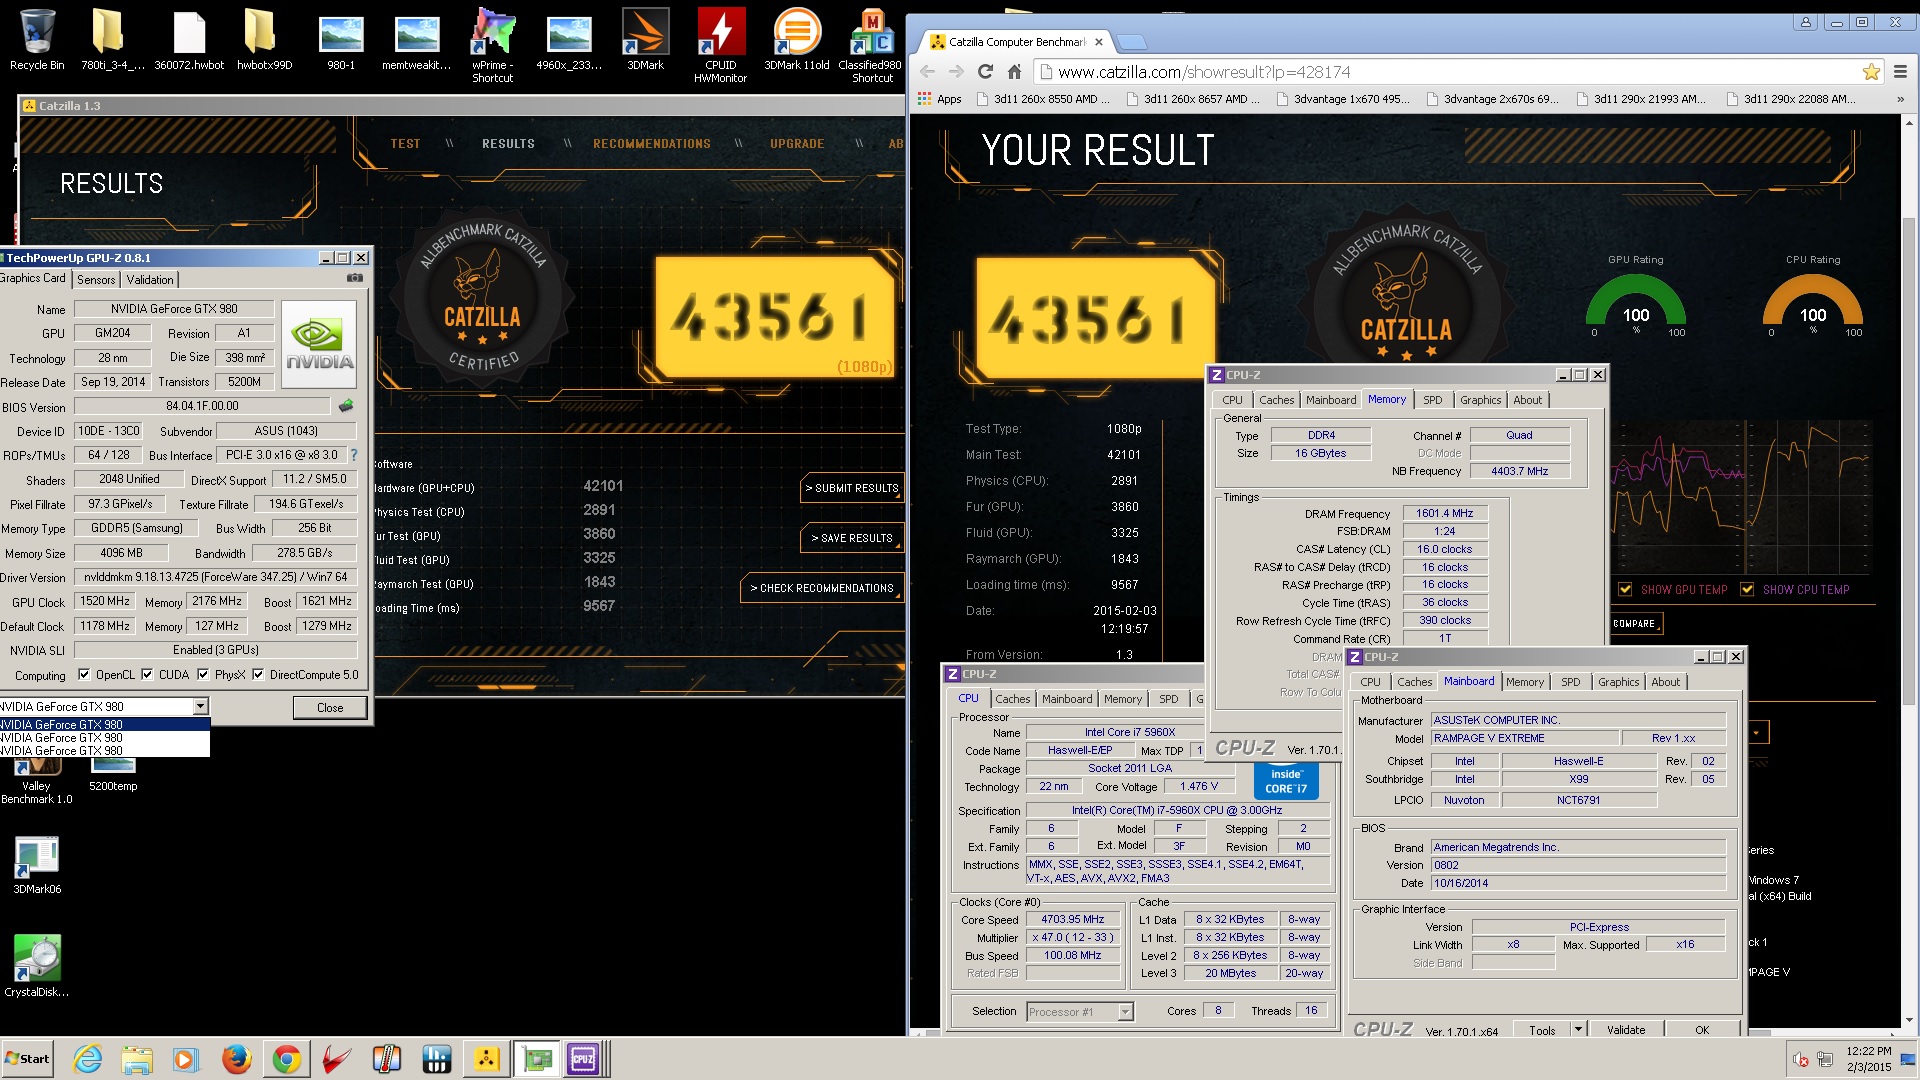Toggle the CUDA checkbox in GPU-Z
1920x1080 pixels.
(x=147, y=675)
